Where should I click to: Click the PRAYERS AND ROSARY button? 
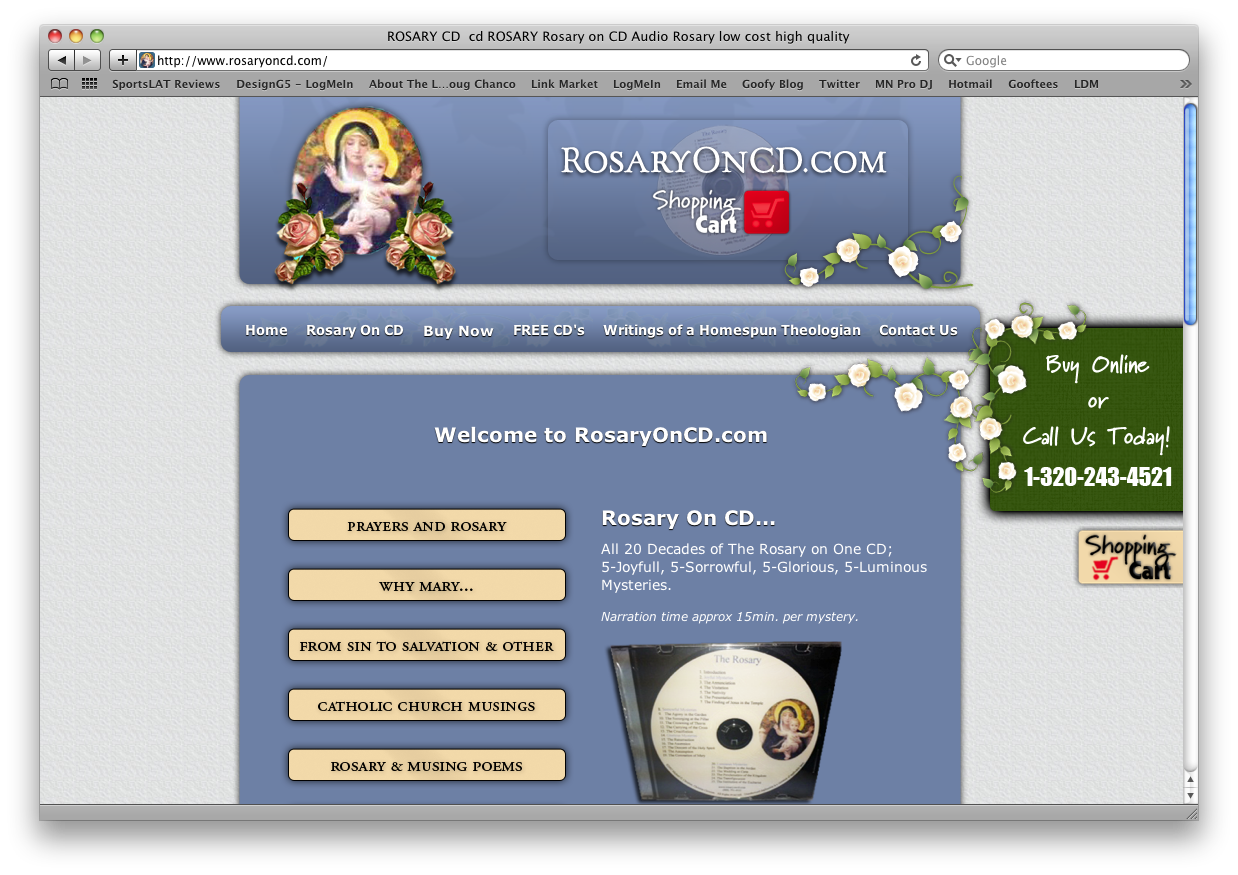click(x=427, y=525)
